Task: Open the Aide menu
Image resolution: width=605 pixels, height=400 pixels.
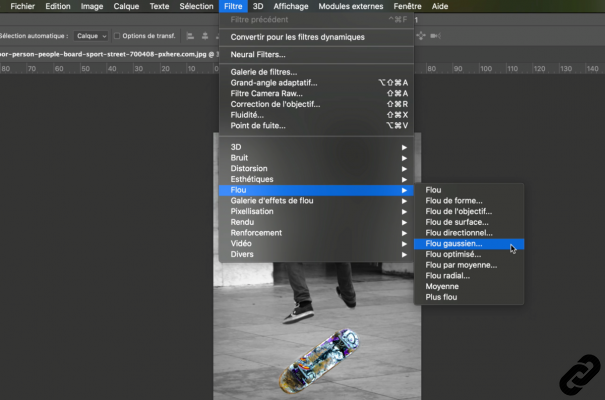Action: [x=440, y=6]
